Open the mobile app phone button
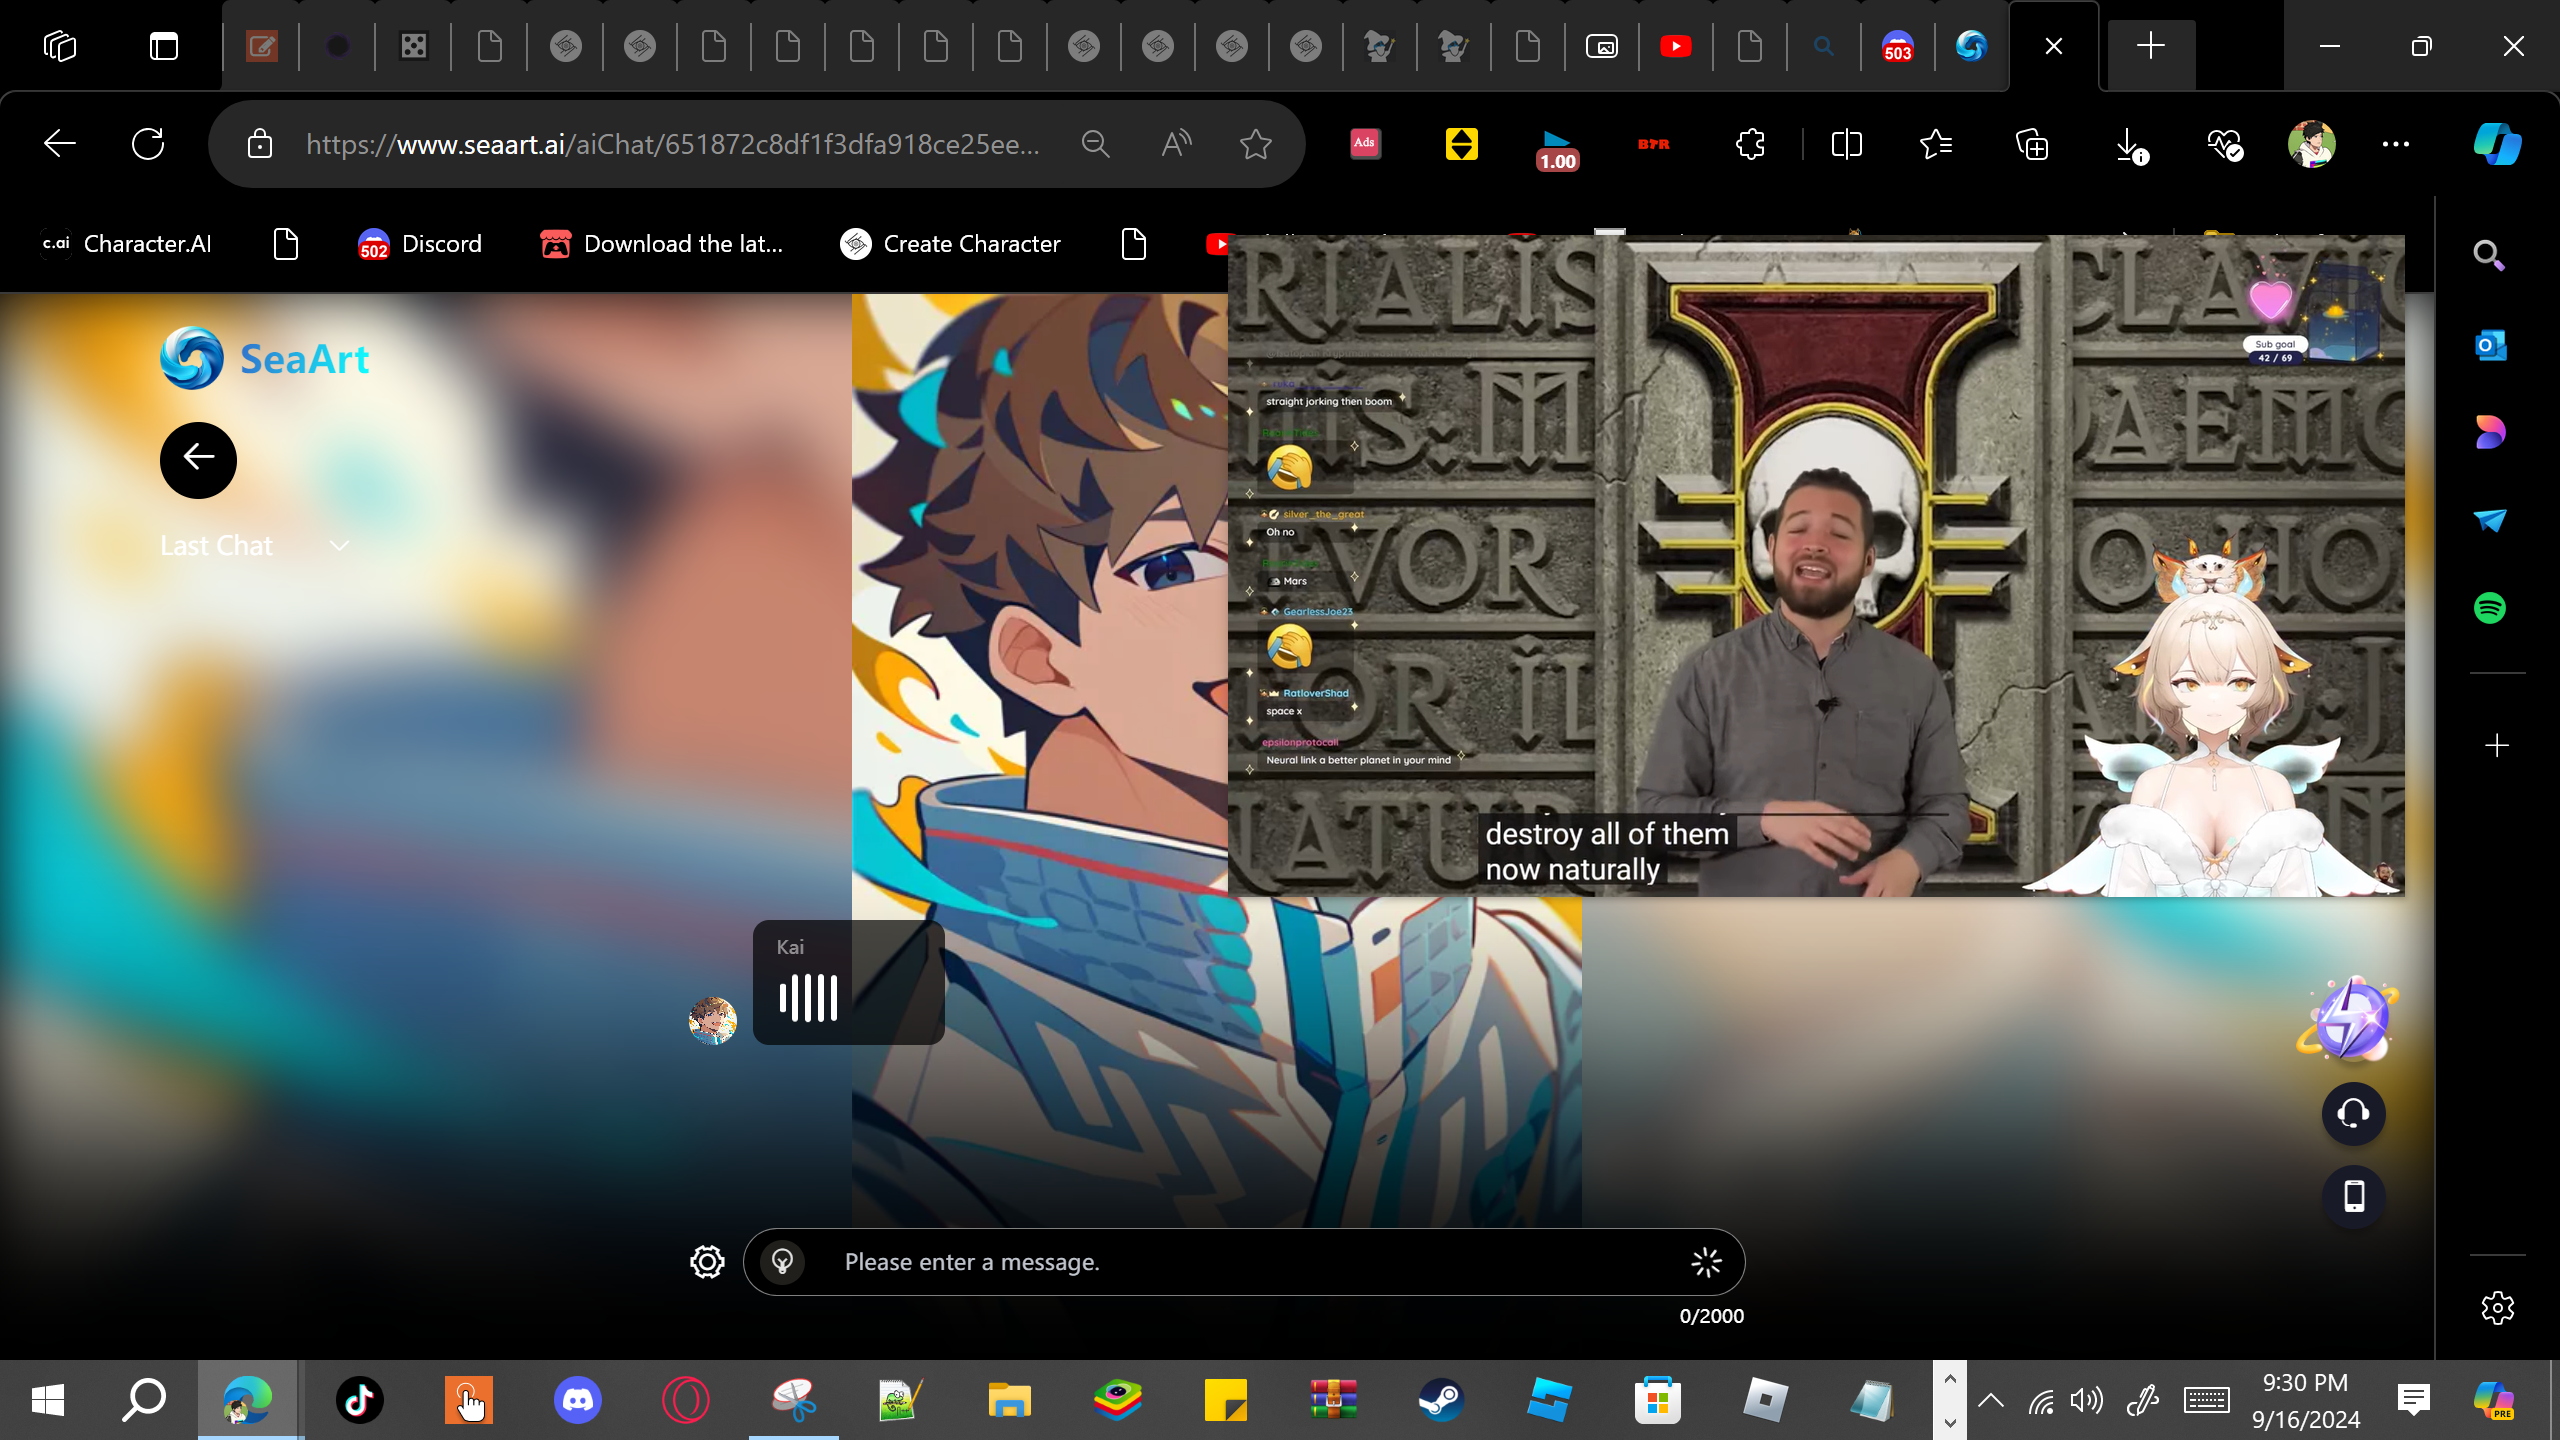2560x1440 pixels. coord(2353,1196)
